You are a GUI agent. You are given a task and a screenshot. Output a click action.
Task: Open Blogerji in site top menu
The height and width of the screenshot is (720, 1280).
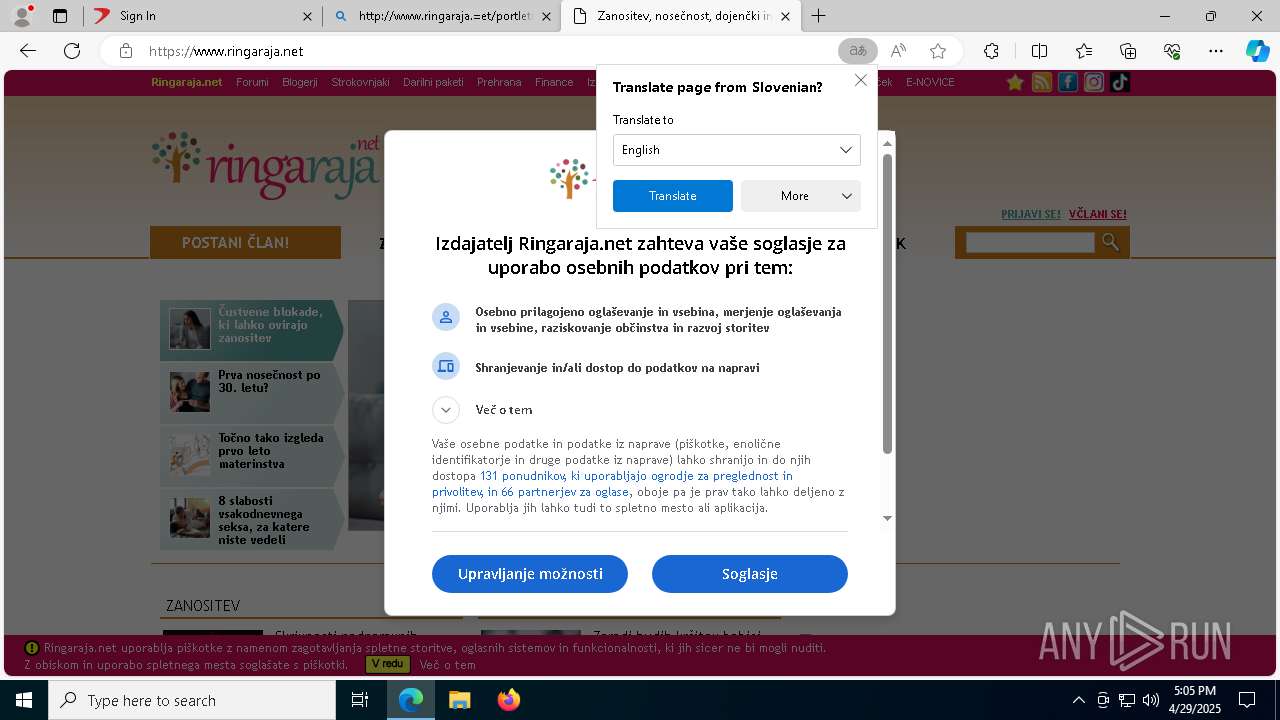coord(300,82)
